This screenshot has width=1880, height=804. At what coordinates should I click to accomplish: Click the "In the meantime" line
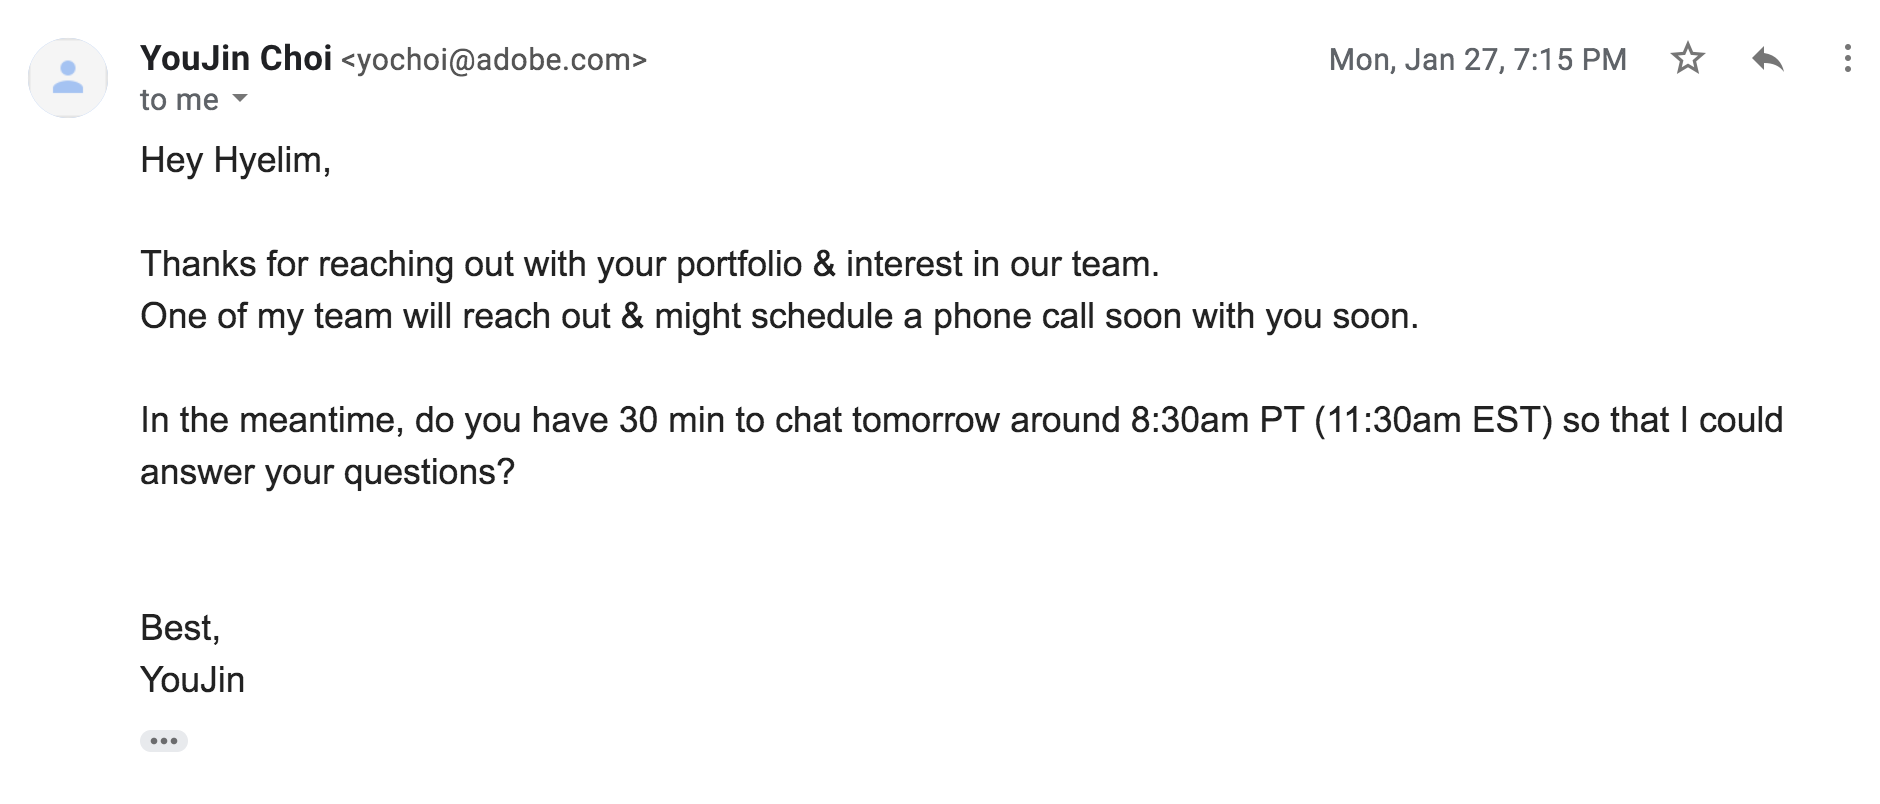962,420
